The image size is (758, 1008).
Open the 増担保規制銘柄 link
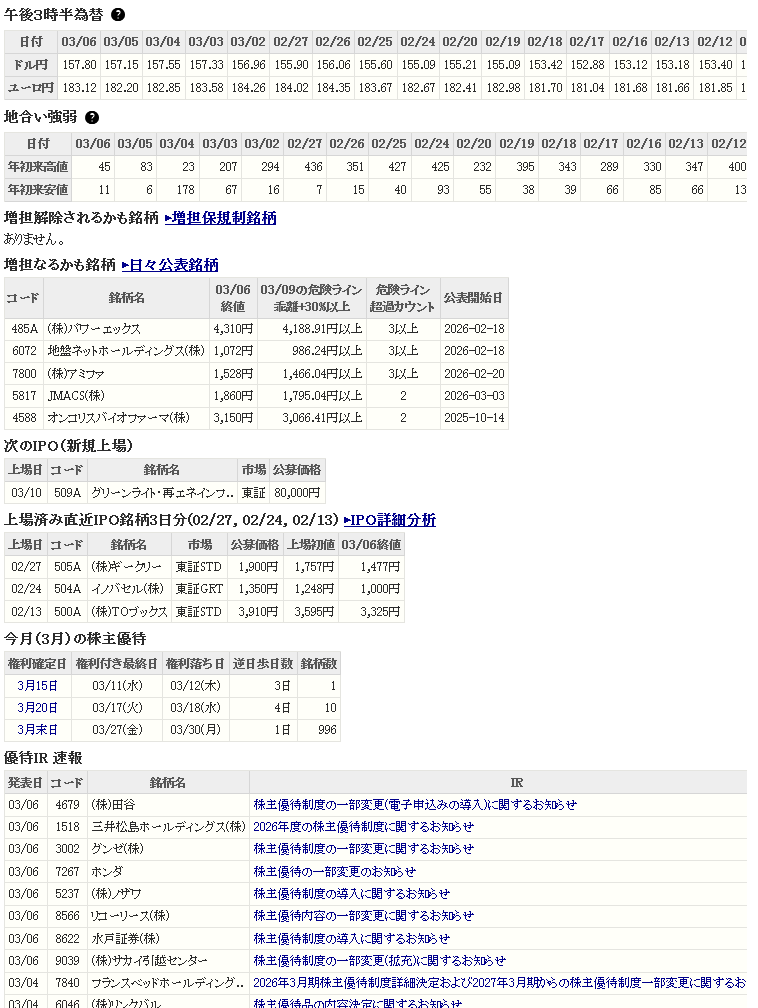tap(220, 218)
